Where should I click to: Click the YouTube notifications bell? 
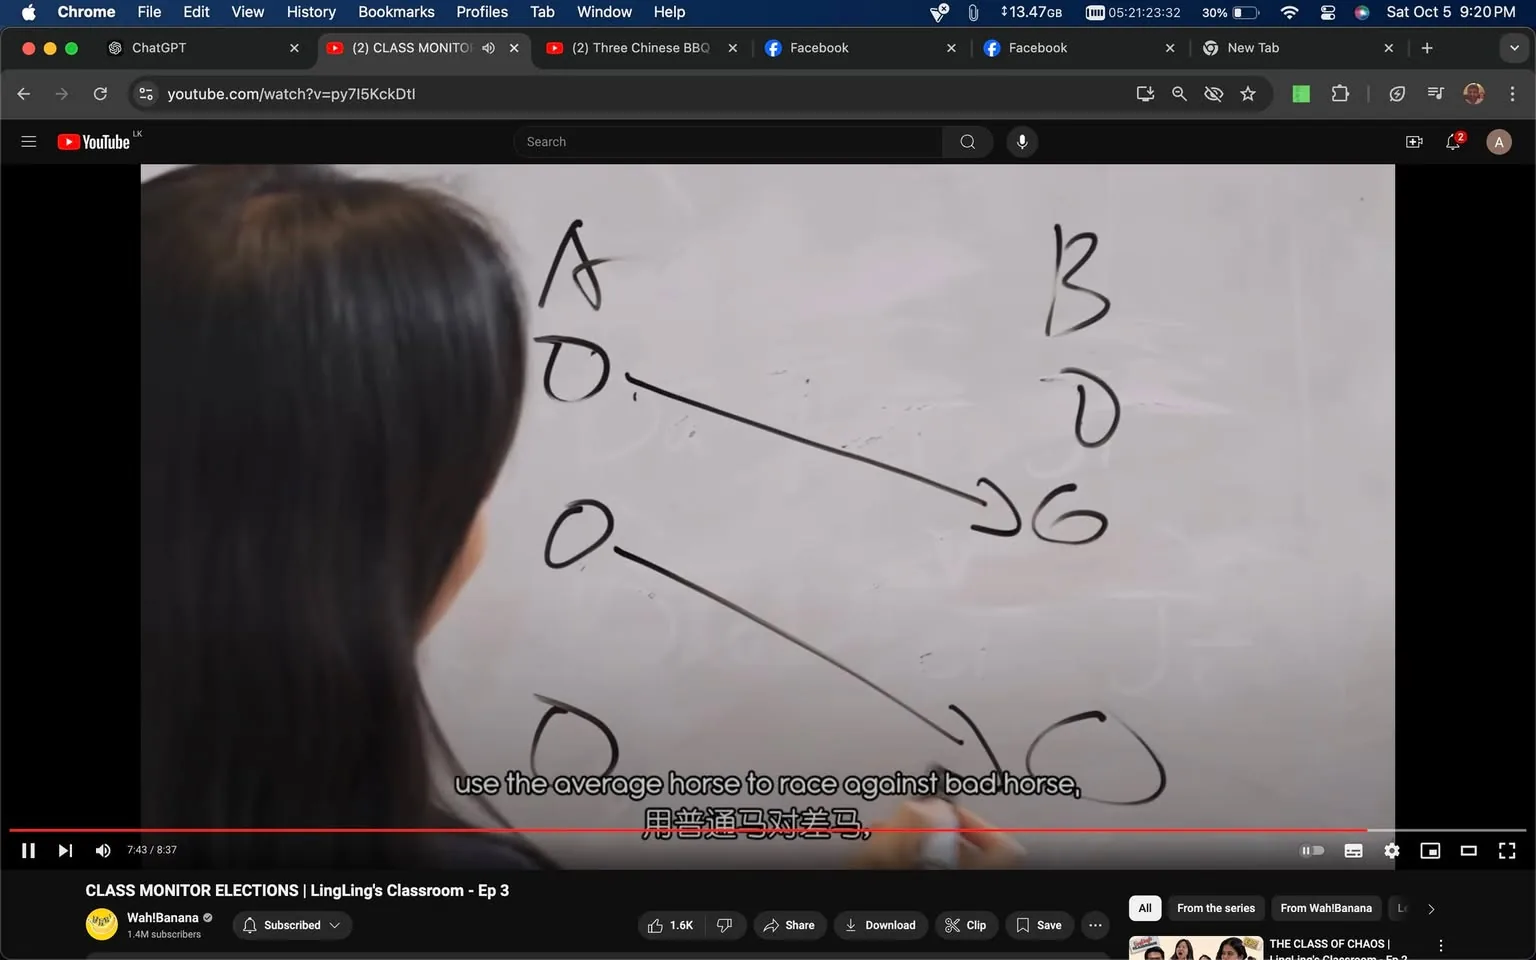[x=1452, y=141]
